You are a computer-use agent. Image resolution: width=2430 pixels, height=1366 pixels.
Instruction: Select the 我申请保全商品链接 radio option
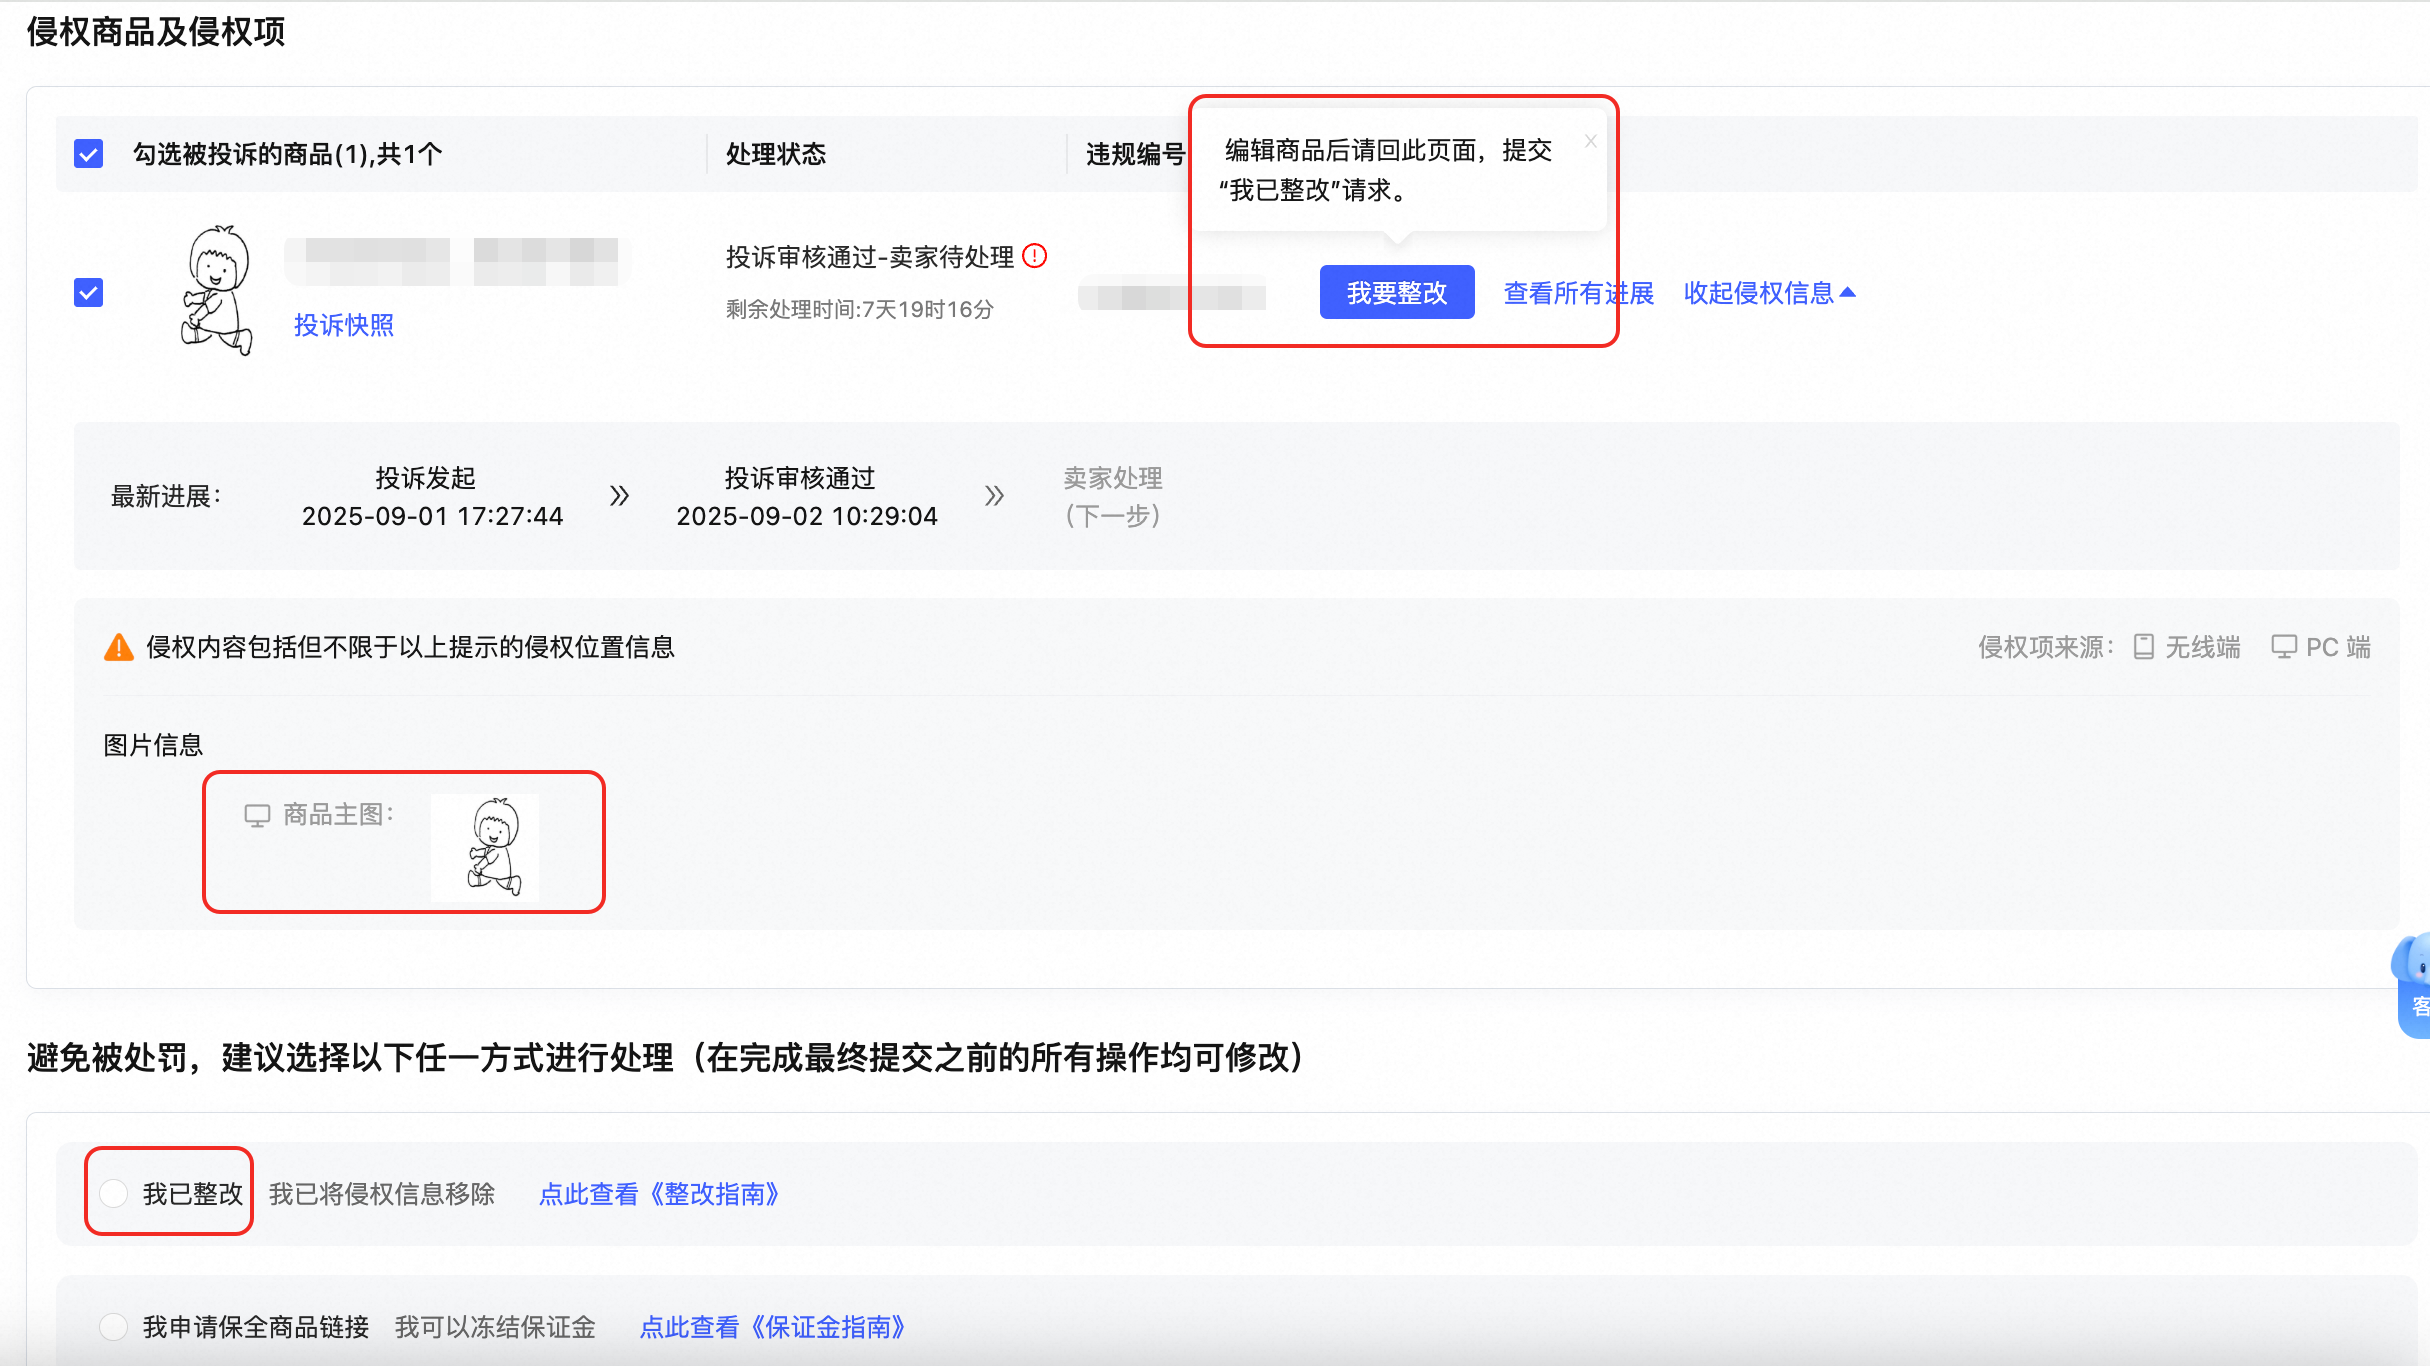tap(114, 1327)
